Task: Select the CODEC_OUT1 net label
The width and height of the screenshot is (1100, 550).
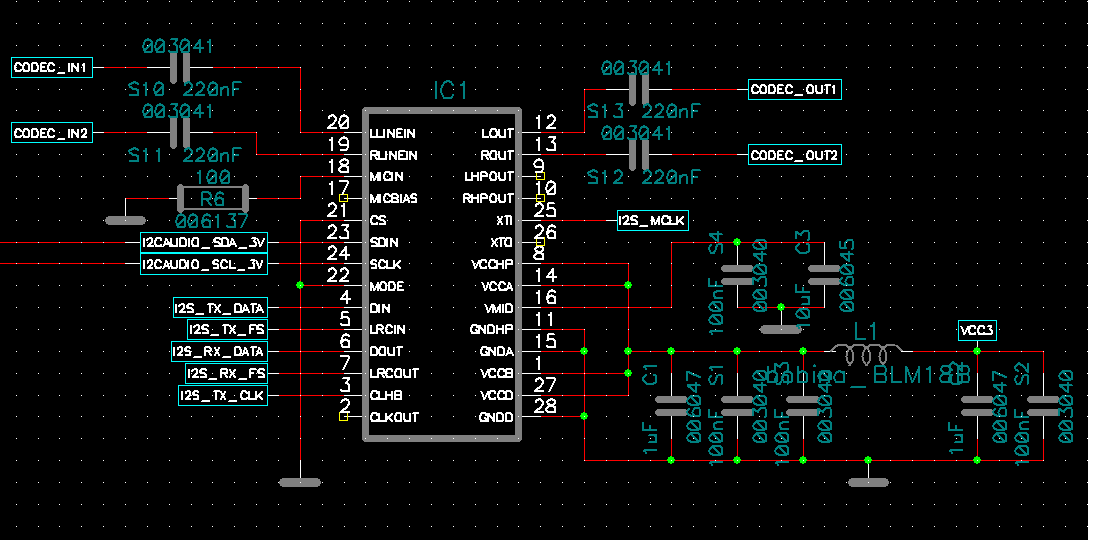Action: (795, 90)
